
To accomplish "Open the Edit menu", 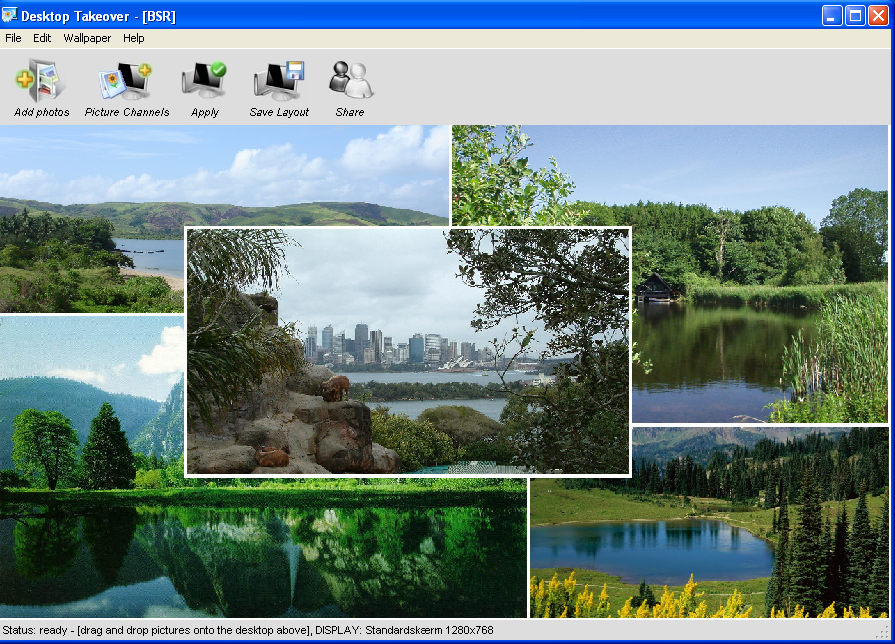I will coord(42,38).
